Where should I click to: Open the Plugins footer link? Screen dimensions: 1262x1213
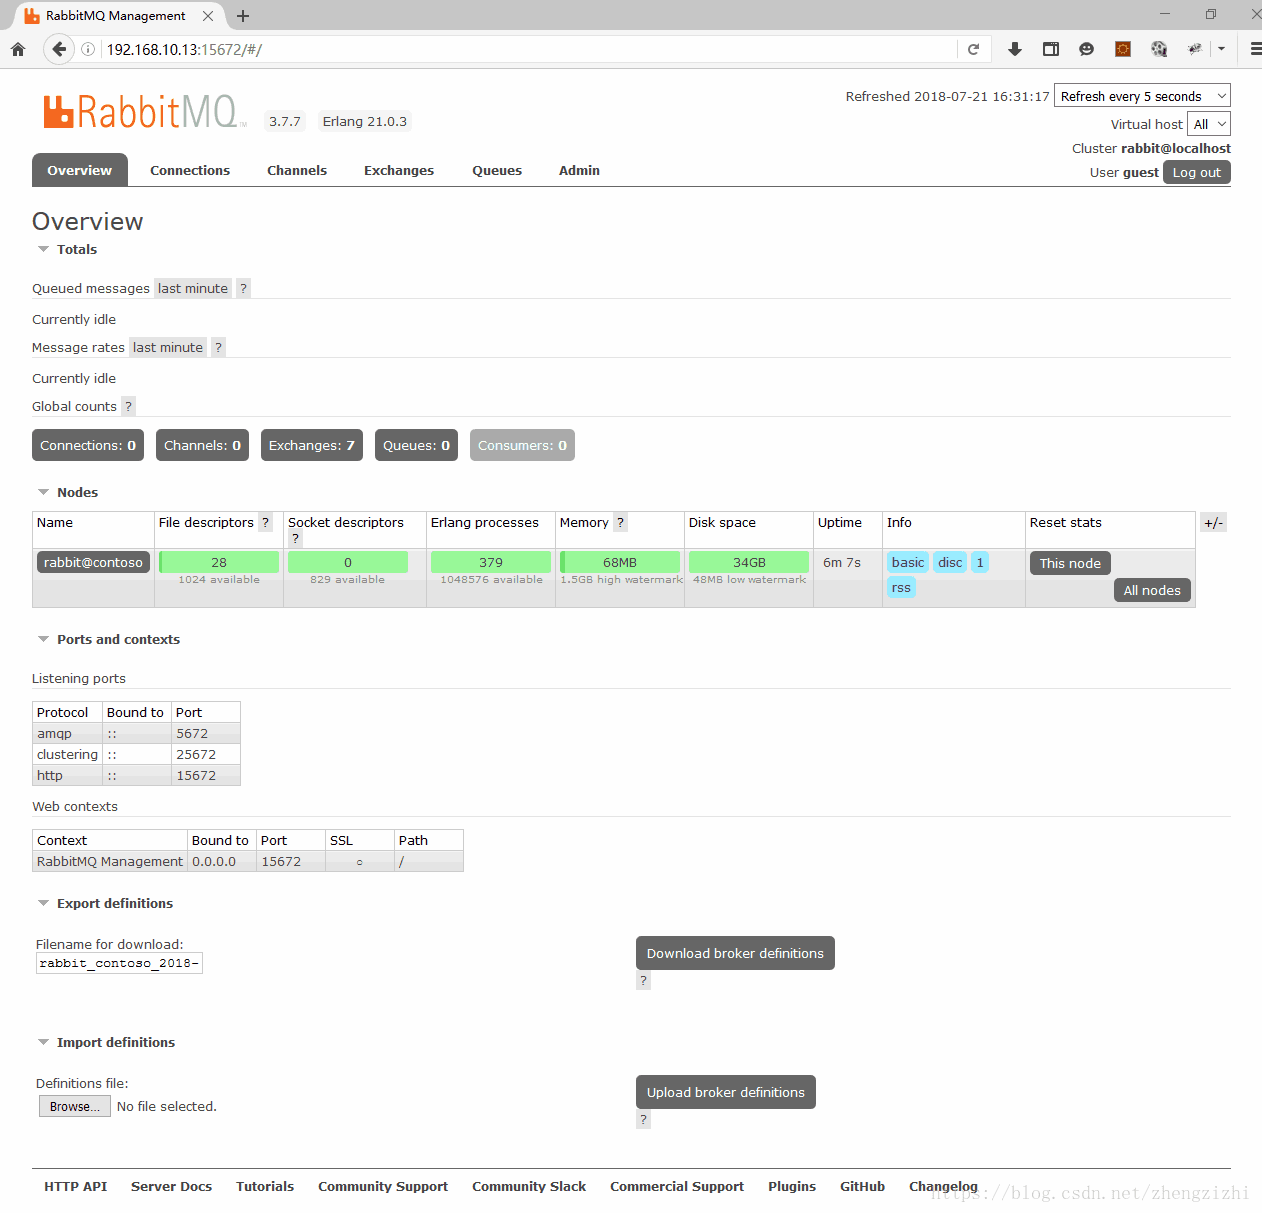[x=792, y=1186]
